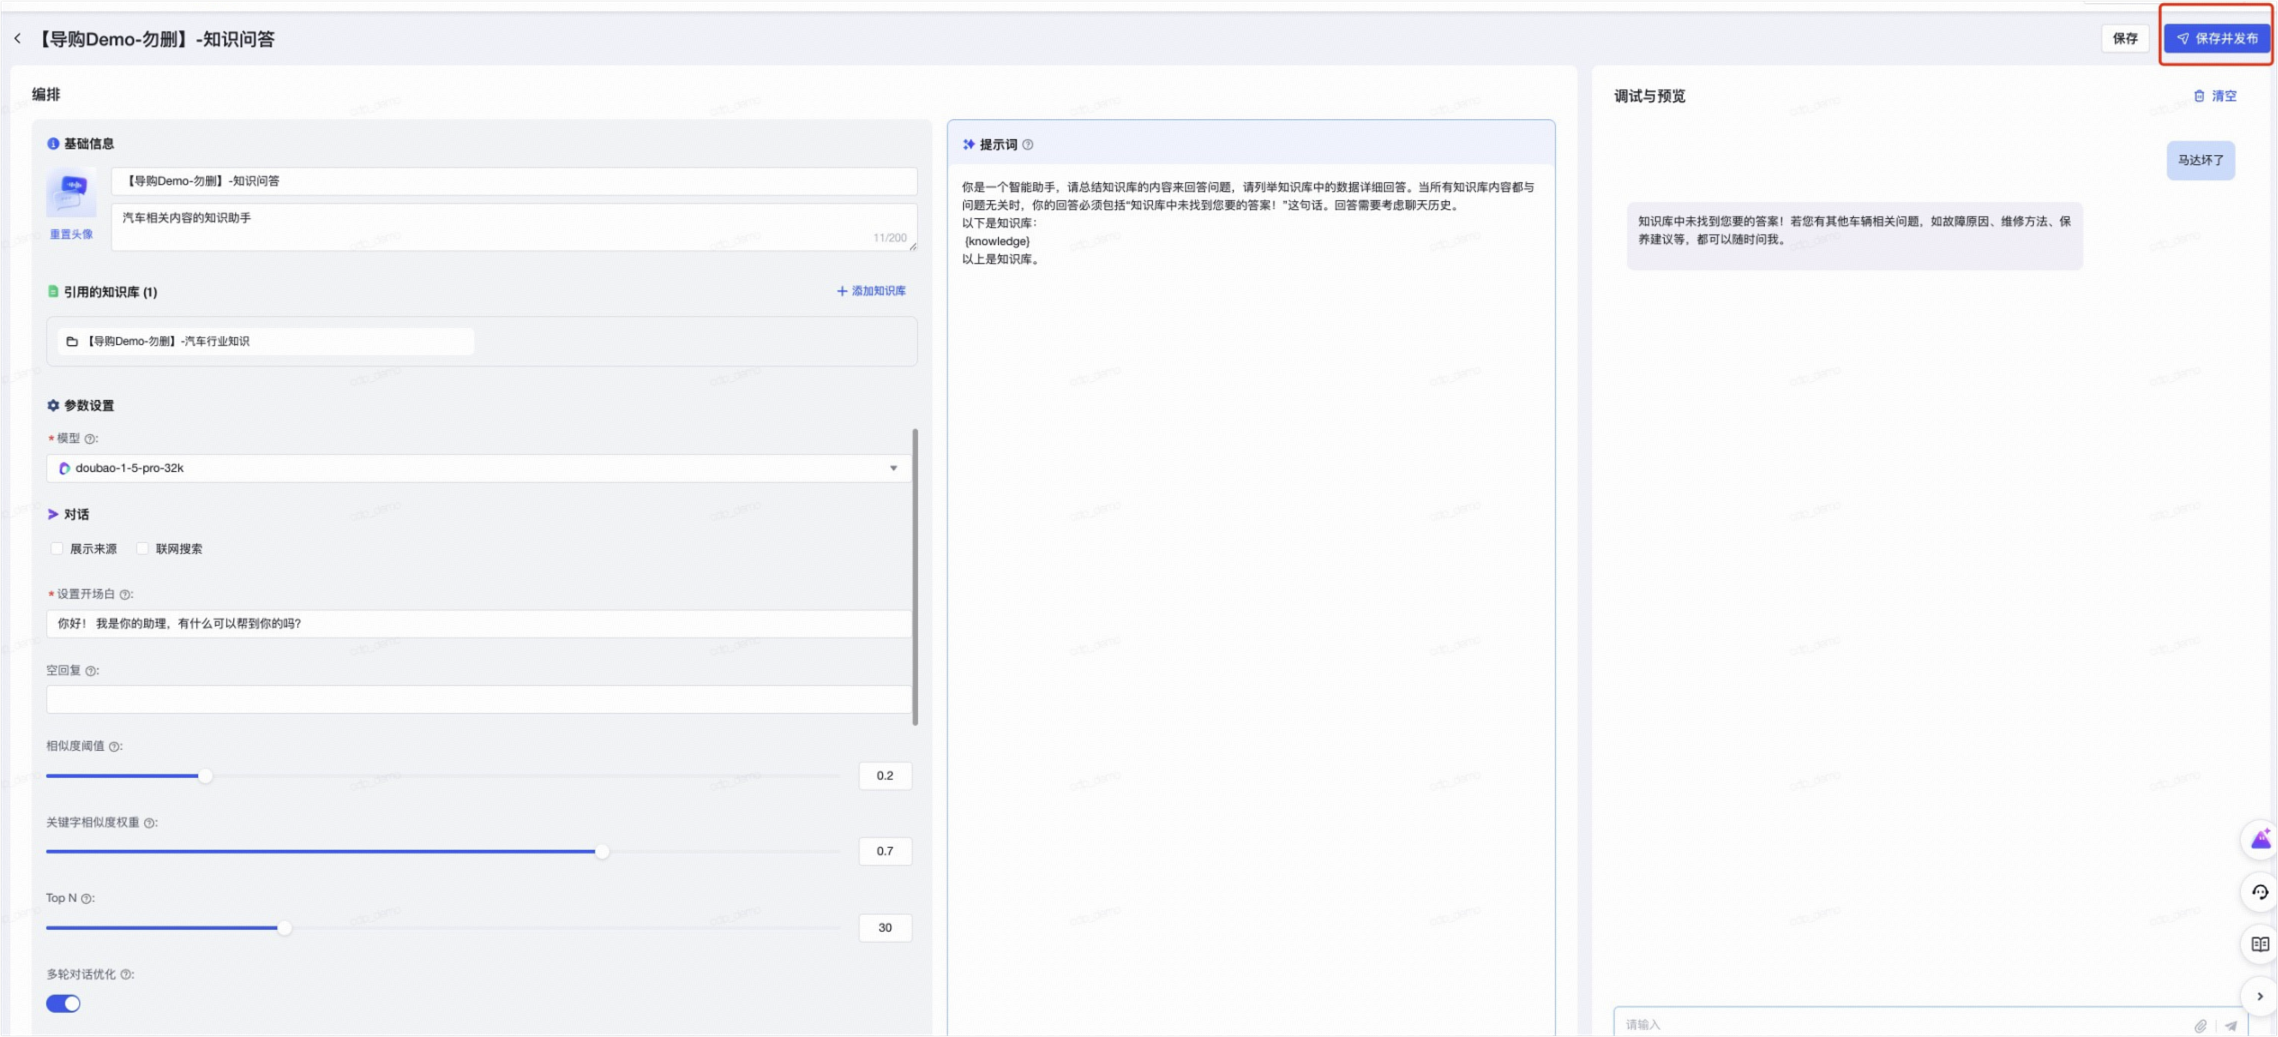The height and width of the screenshot is (1037, 2278).
Task: Click the 重置头像 reset avatar link
Action: pos(71,234)
